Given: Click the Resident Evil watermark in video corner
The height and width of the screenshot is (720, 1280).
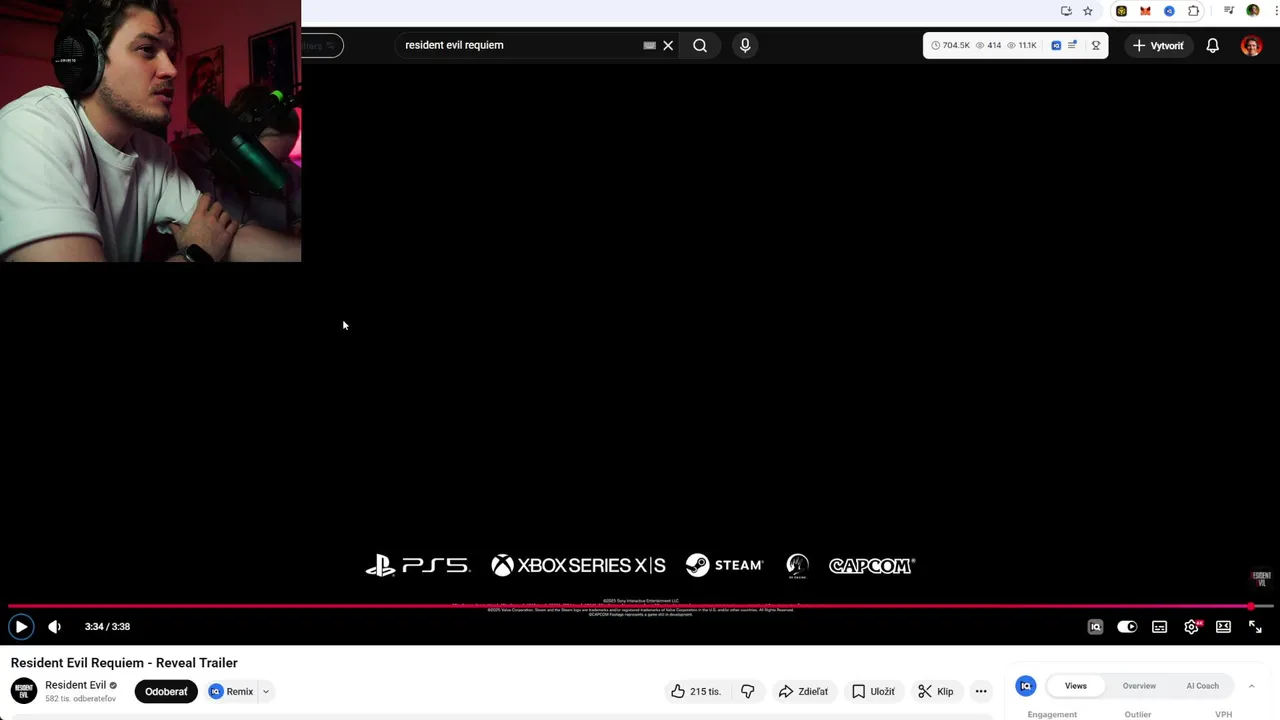Looking at the screenshot, I should 1261,578.
